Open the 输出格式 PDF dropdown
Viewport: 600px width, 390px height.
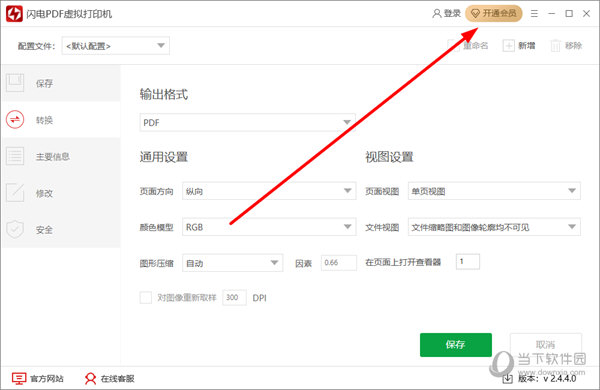click(248, 122)
